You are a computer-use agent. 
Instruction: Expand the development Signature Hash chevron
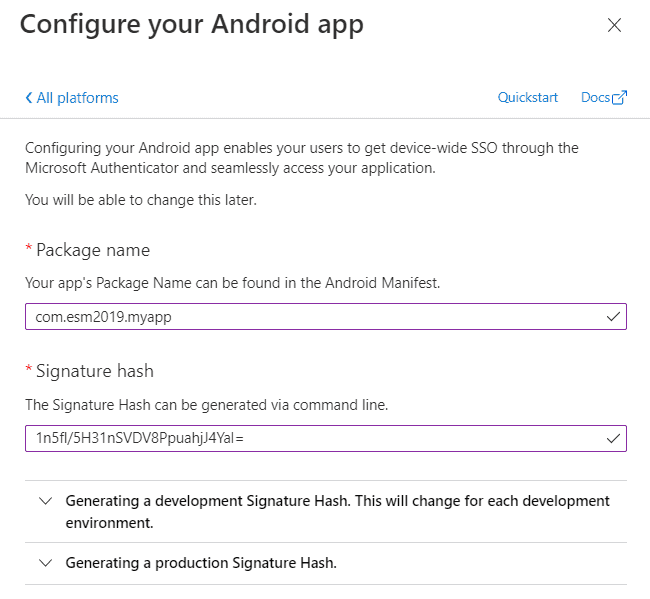[45, 501]
